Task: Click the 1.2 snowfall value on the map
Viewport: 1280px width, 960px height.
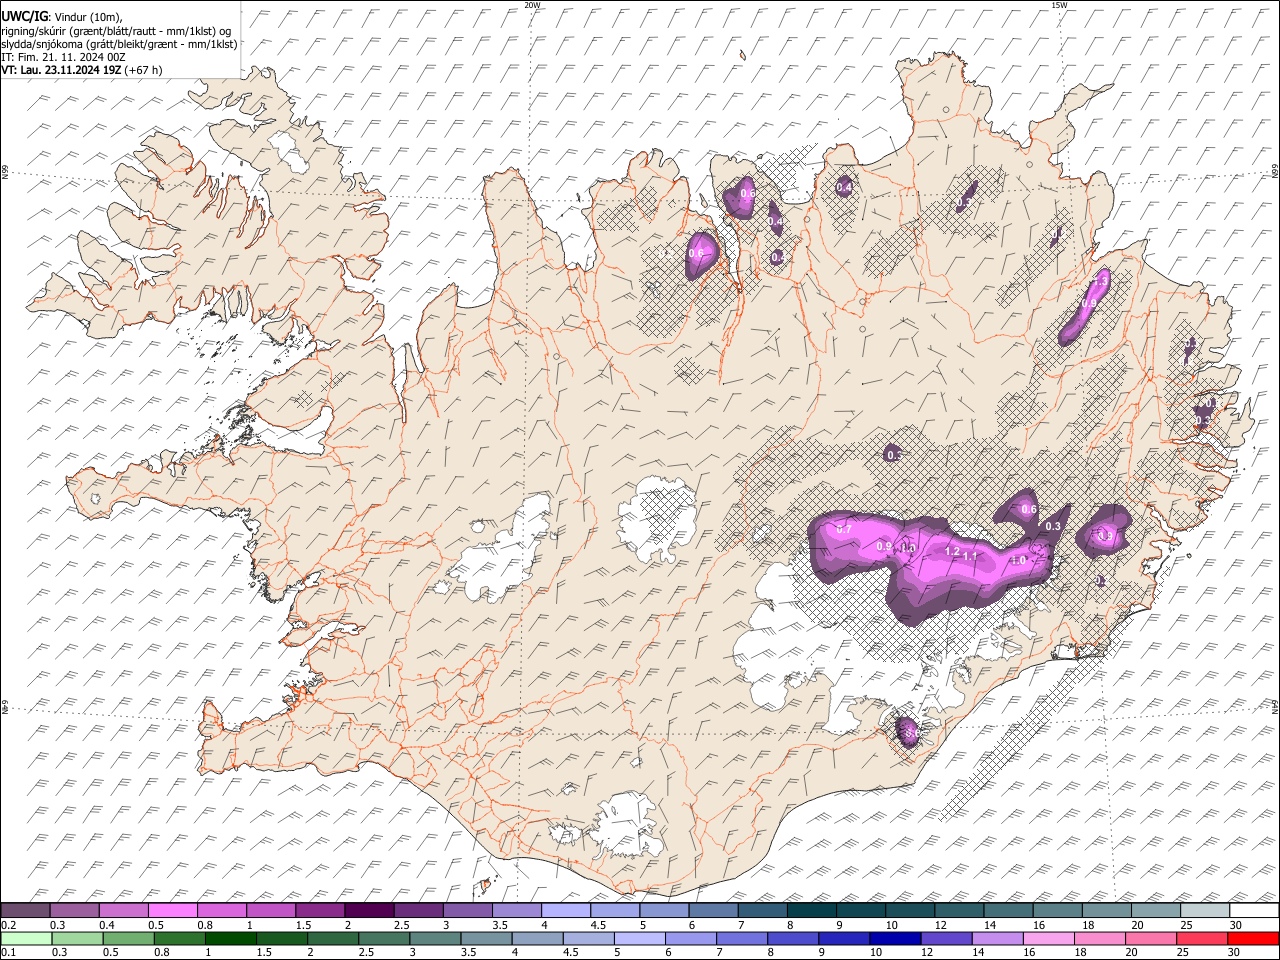Action: [952, 552]
